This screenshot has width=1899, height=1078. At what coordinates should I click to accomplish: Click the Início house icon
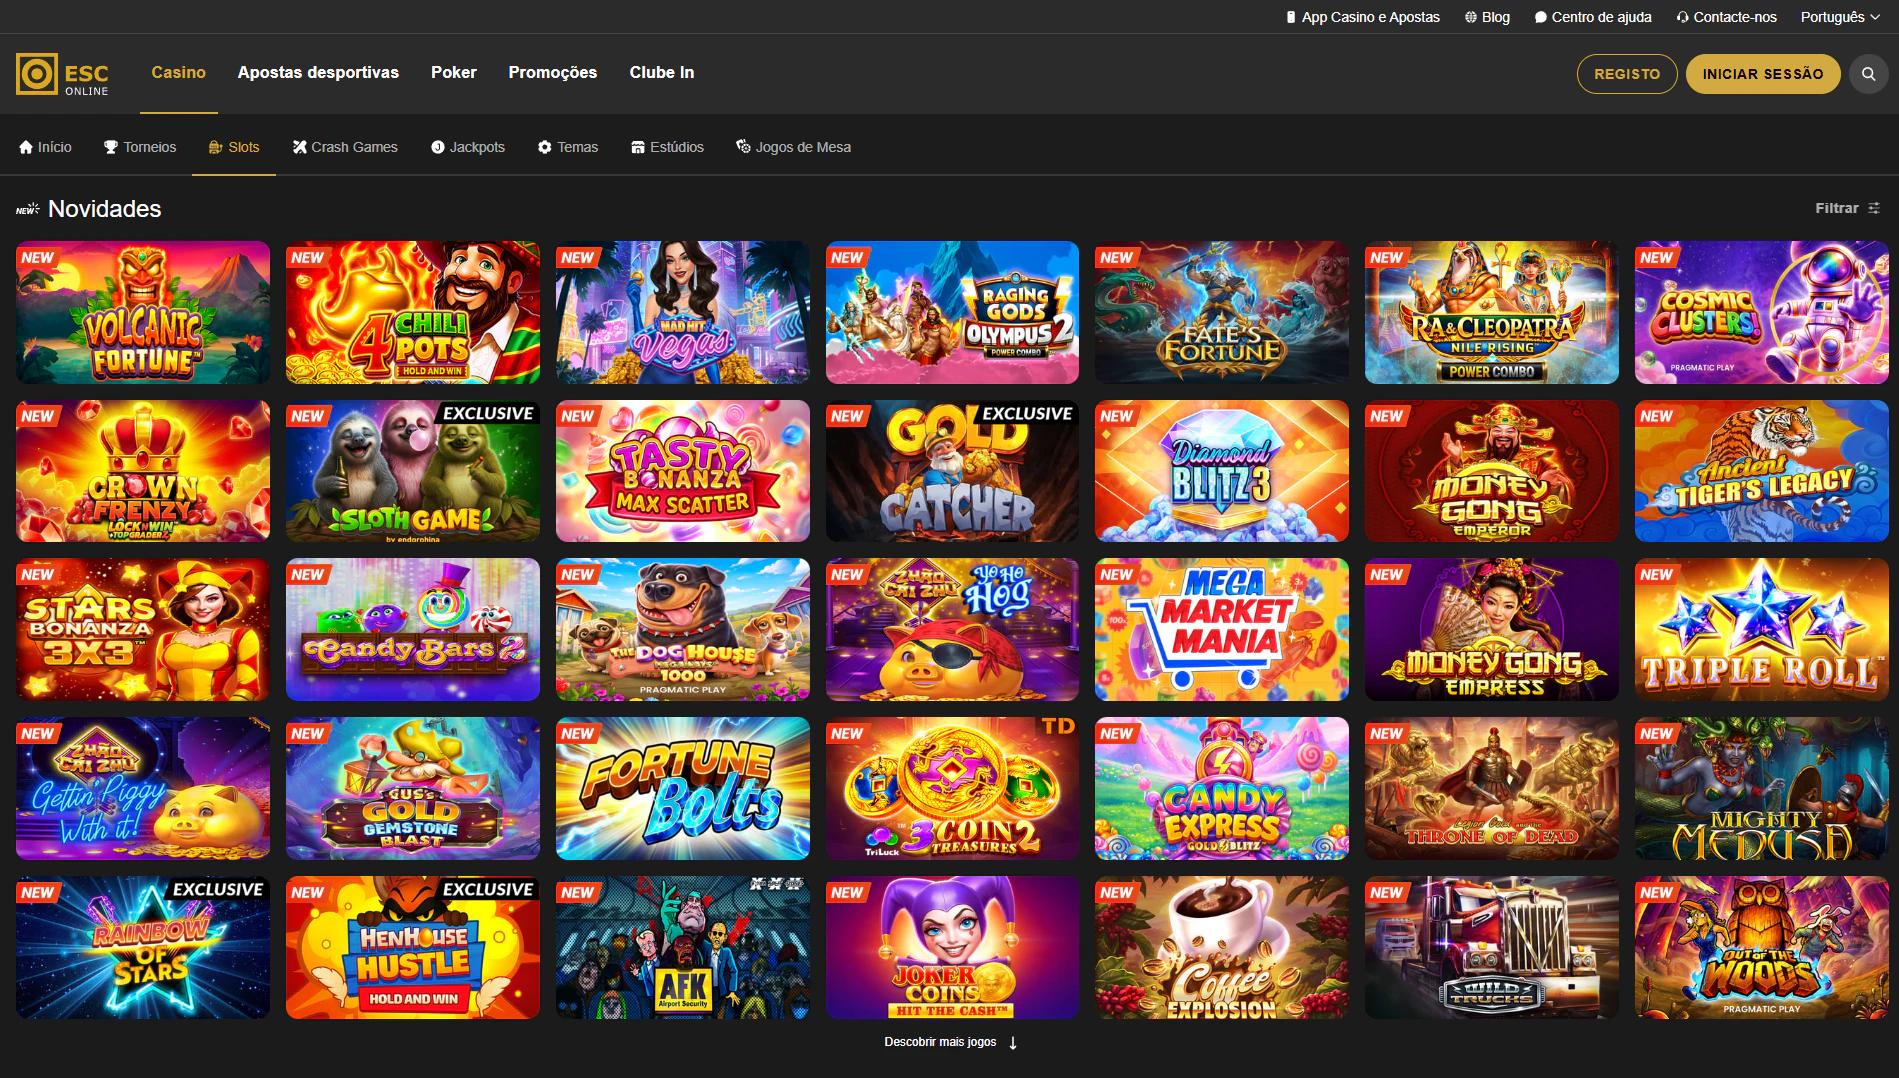26,147
